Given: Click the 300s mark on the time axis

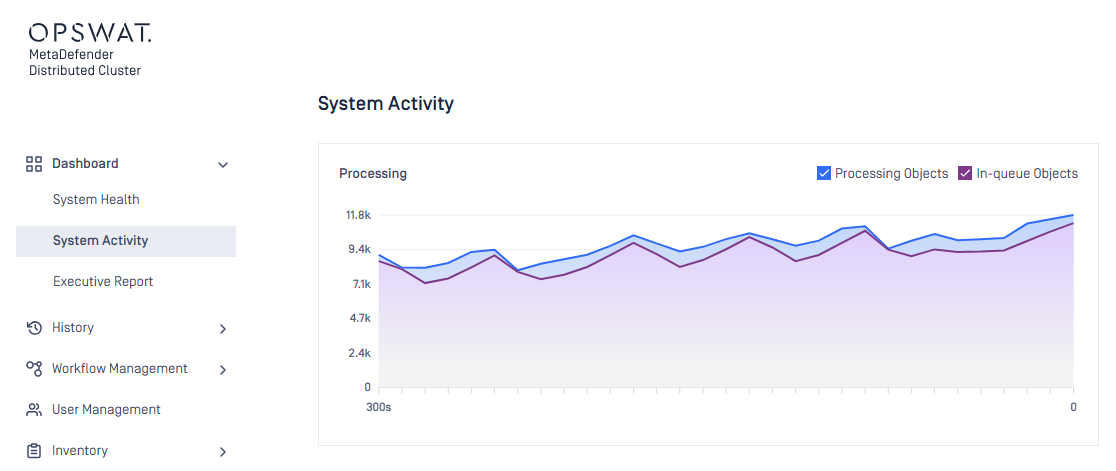Looking at the screenshot, I should (379, 407).
